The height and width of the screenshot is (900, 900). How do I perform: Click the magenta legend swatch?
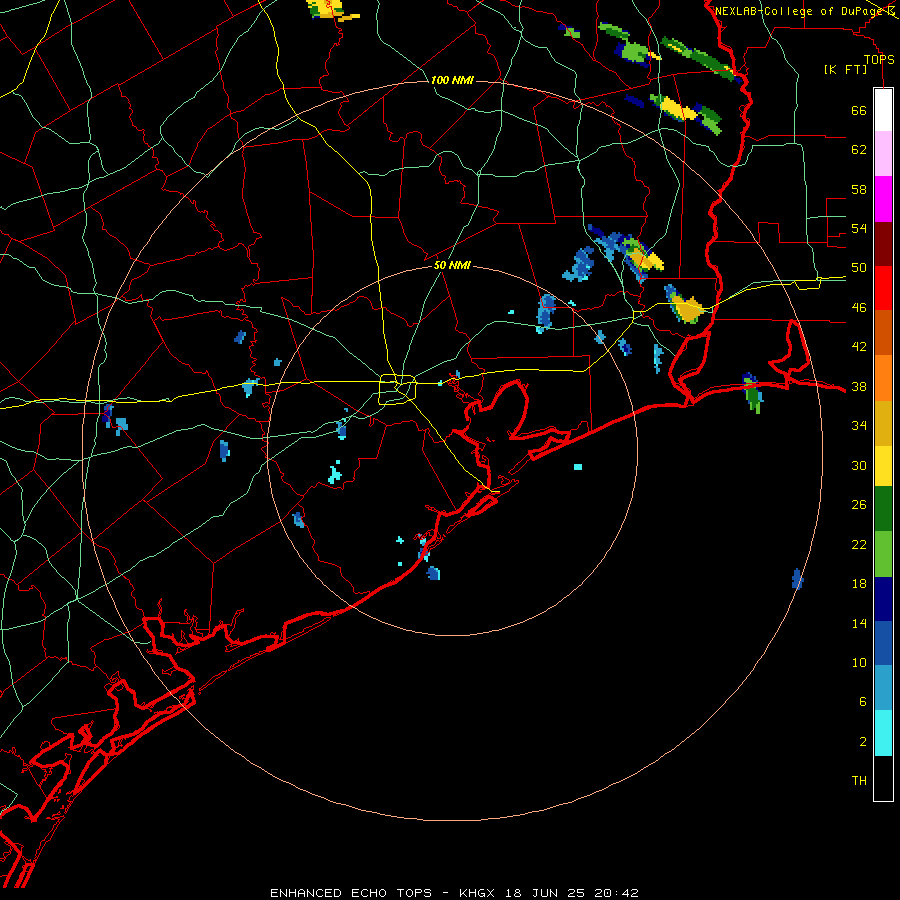tap(883, 199)
